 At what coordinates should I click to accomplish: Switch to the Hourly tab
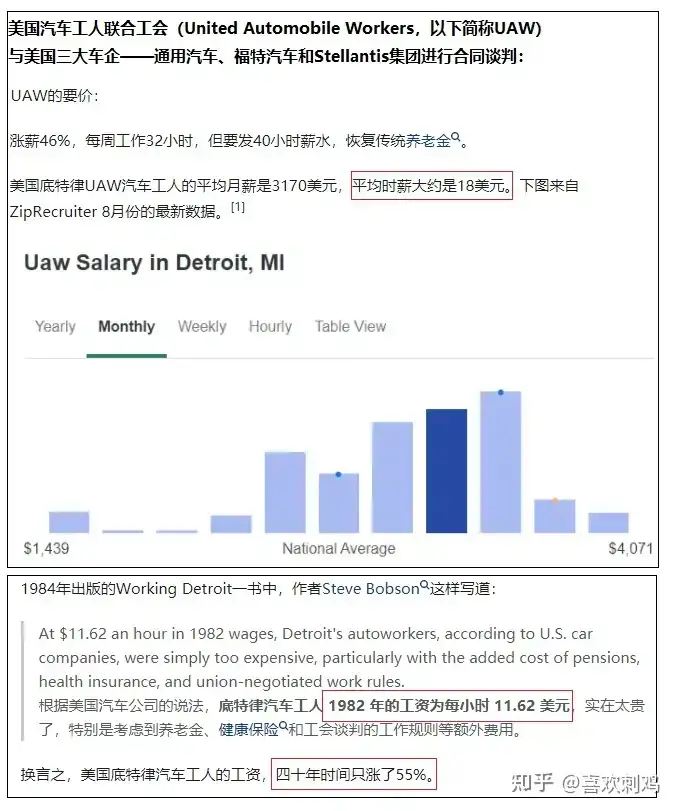[270, 326]
